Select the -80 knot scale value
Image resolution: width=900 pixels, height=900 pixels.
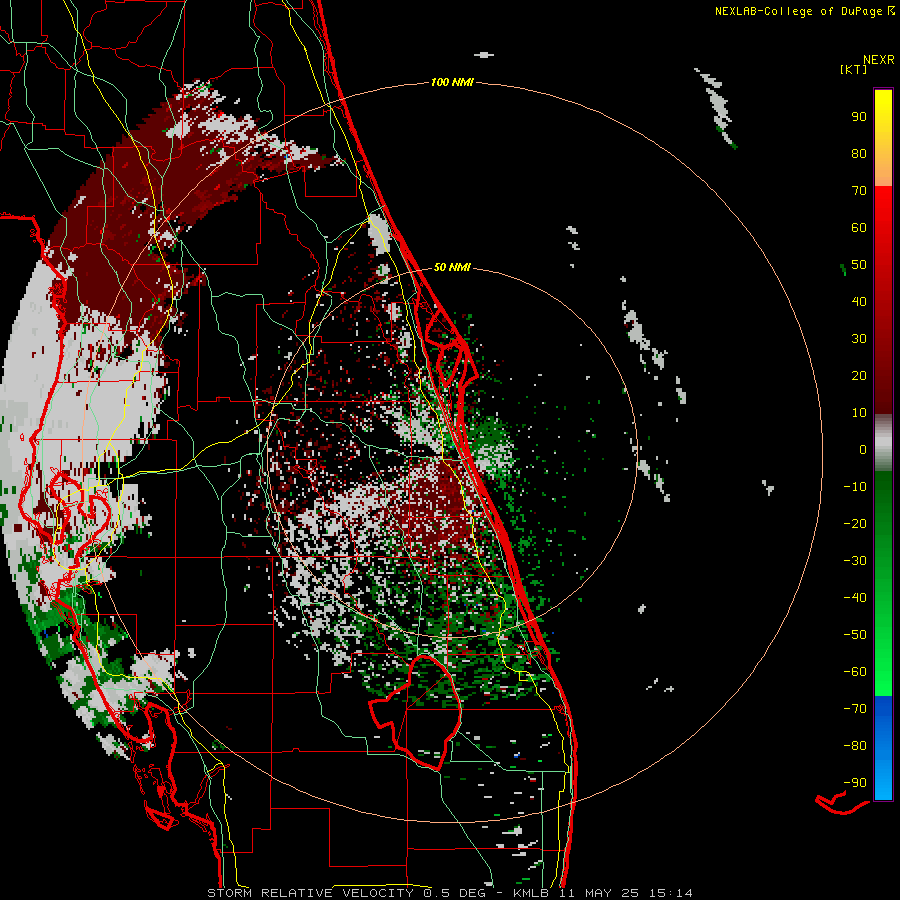[x=855, y=746]
